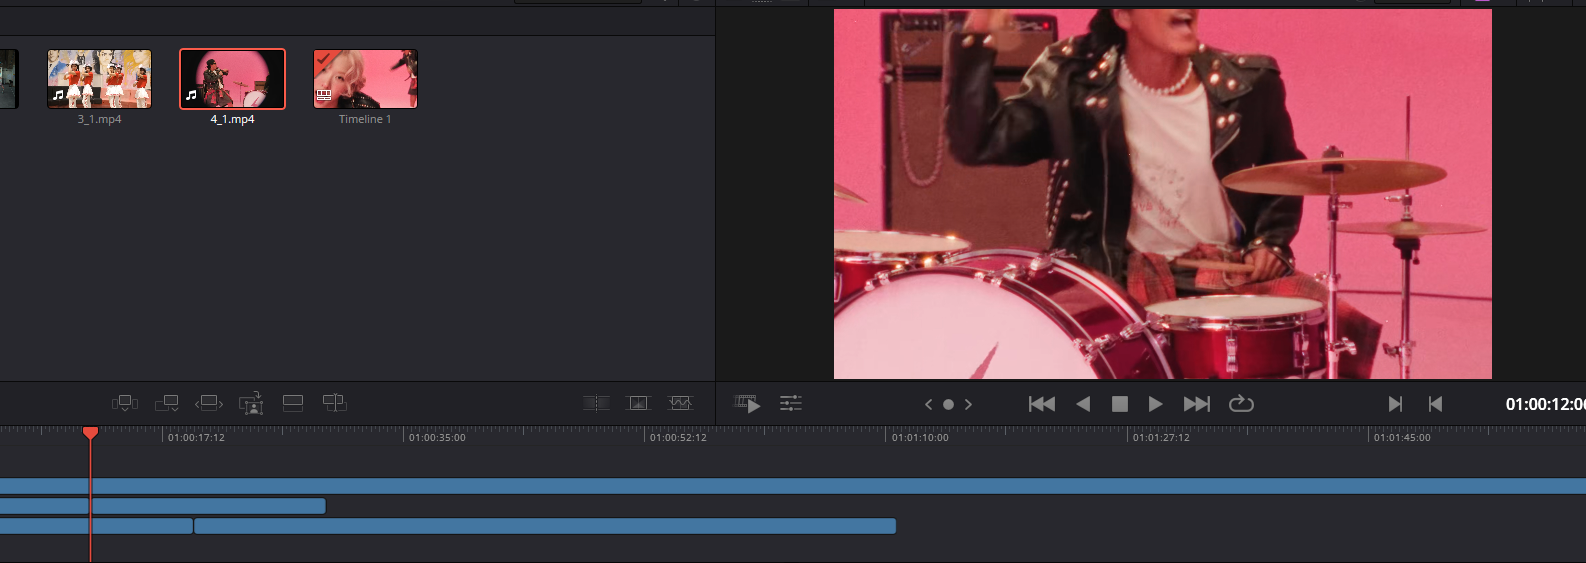The height and width of the screenshot is (563, 1586).
Task: Jump to the first frame of timeline
Action: tap(1042, 404)
